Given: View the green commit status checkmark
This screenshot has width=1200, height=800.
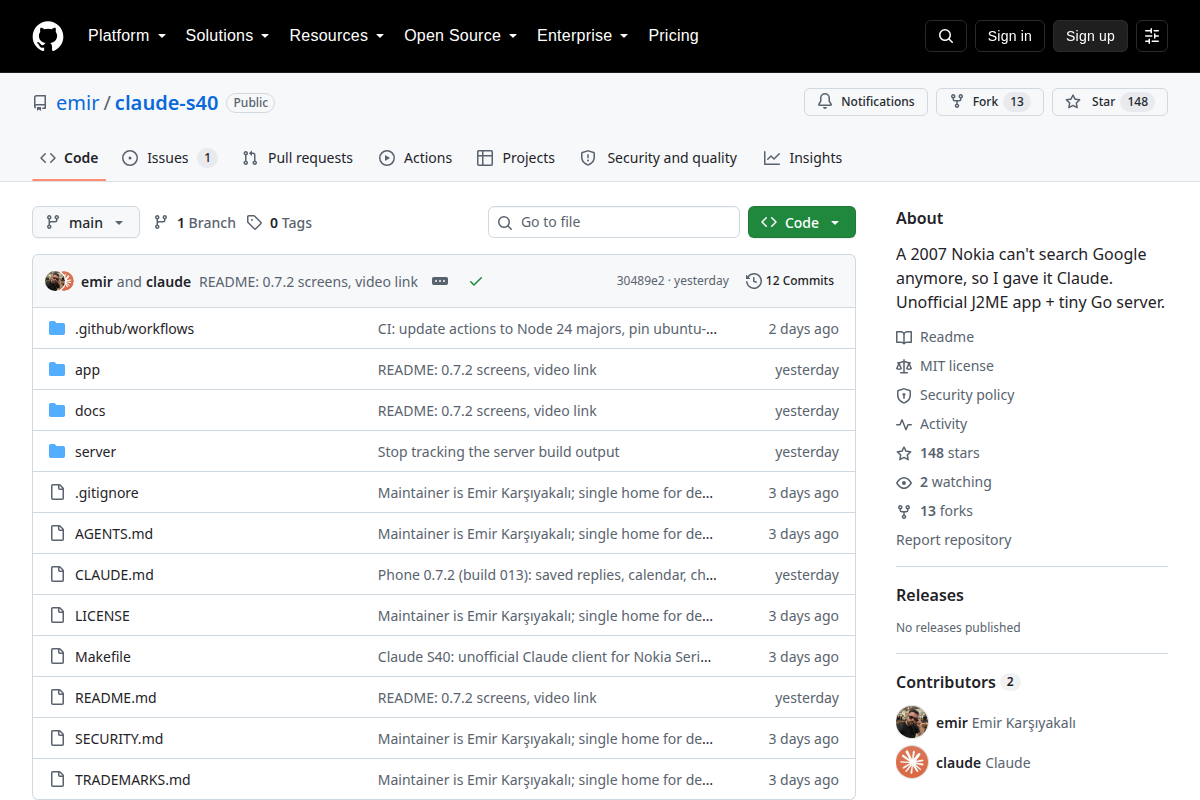Looking at the screenshot, I should 476,281.
